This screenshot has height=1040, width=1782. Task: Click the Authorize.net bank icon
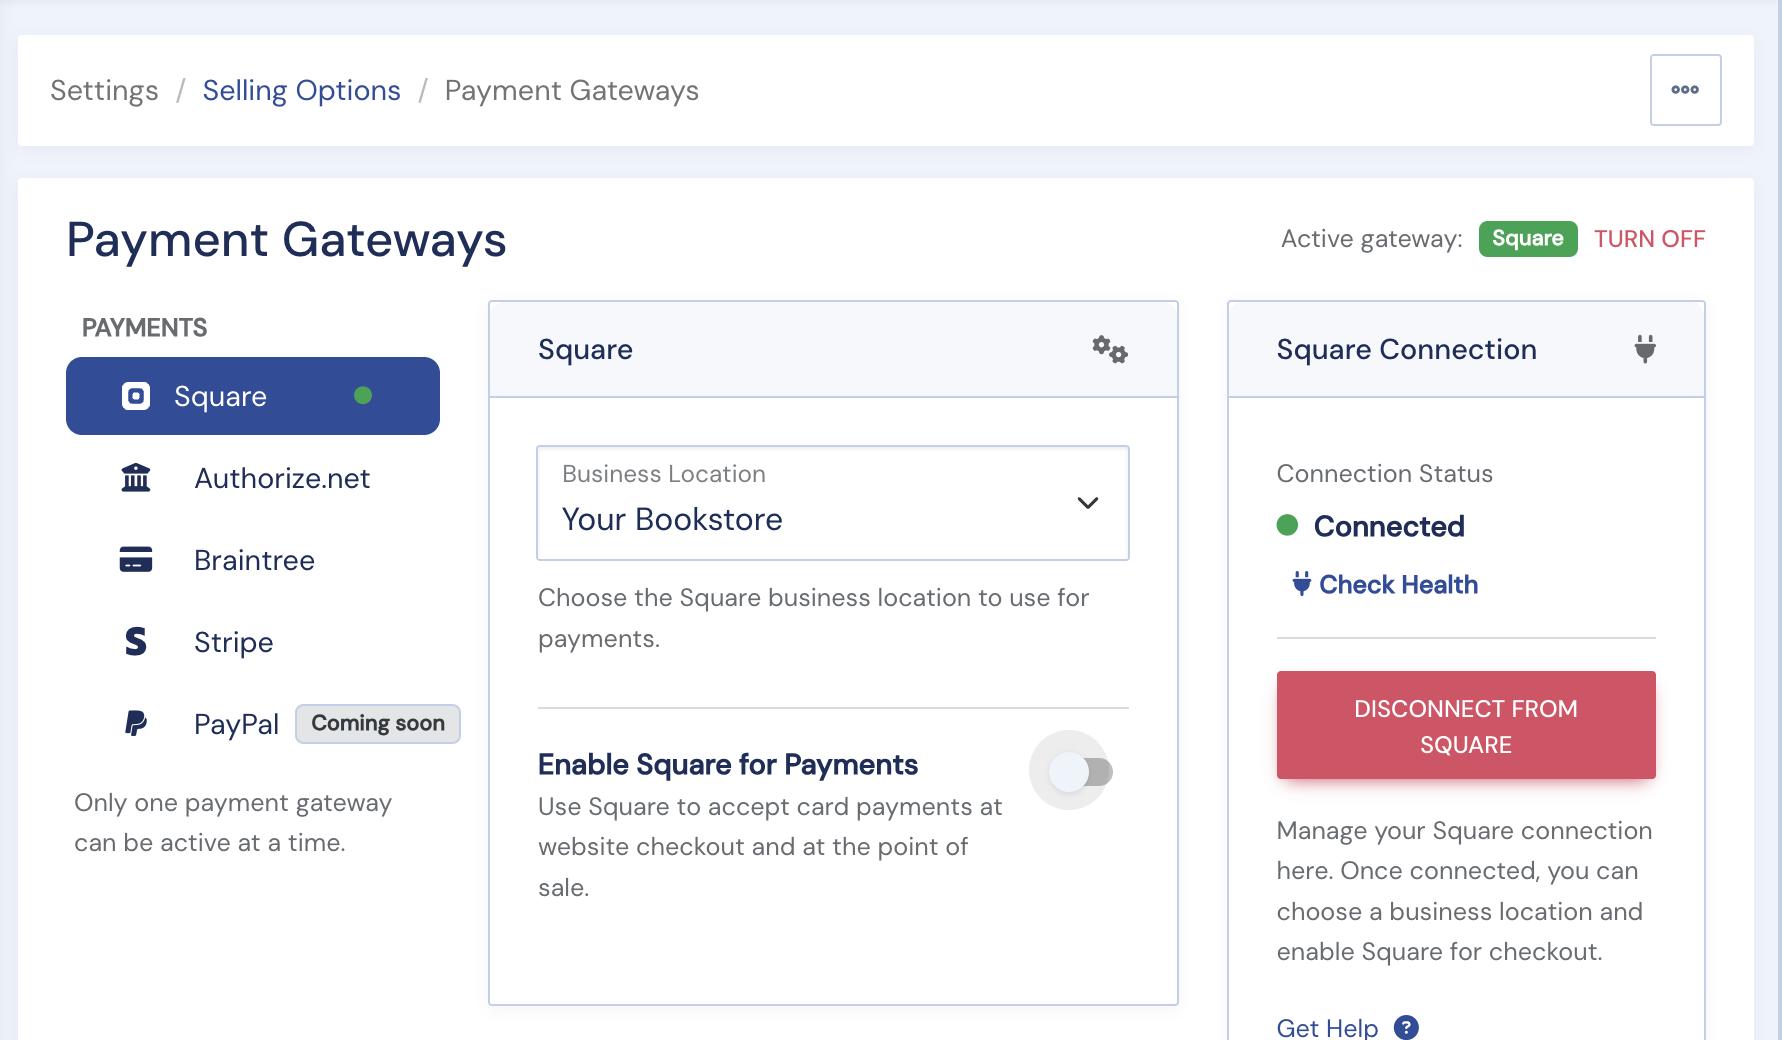tap(136, 478)
